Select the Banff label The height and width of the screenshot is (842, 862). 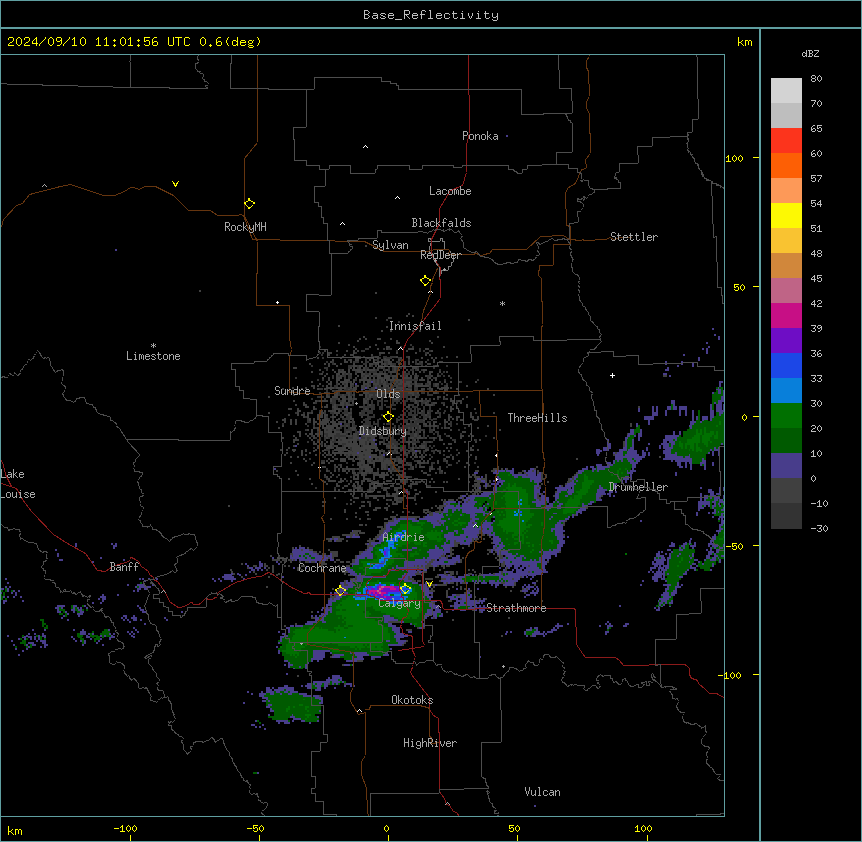pyautogui.click(x=124, y=567)
